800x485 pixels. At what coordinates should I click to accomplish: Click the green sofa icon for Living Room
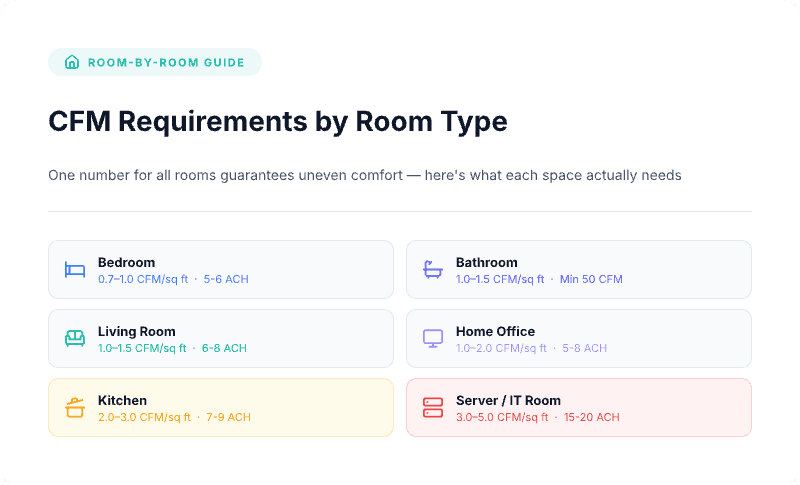pos(75,339)
